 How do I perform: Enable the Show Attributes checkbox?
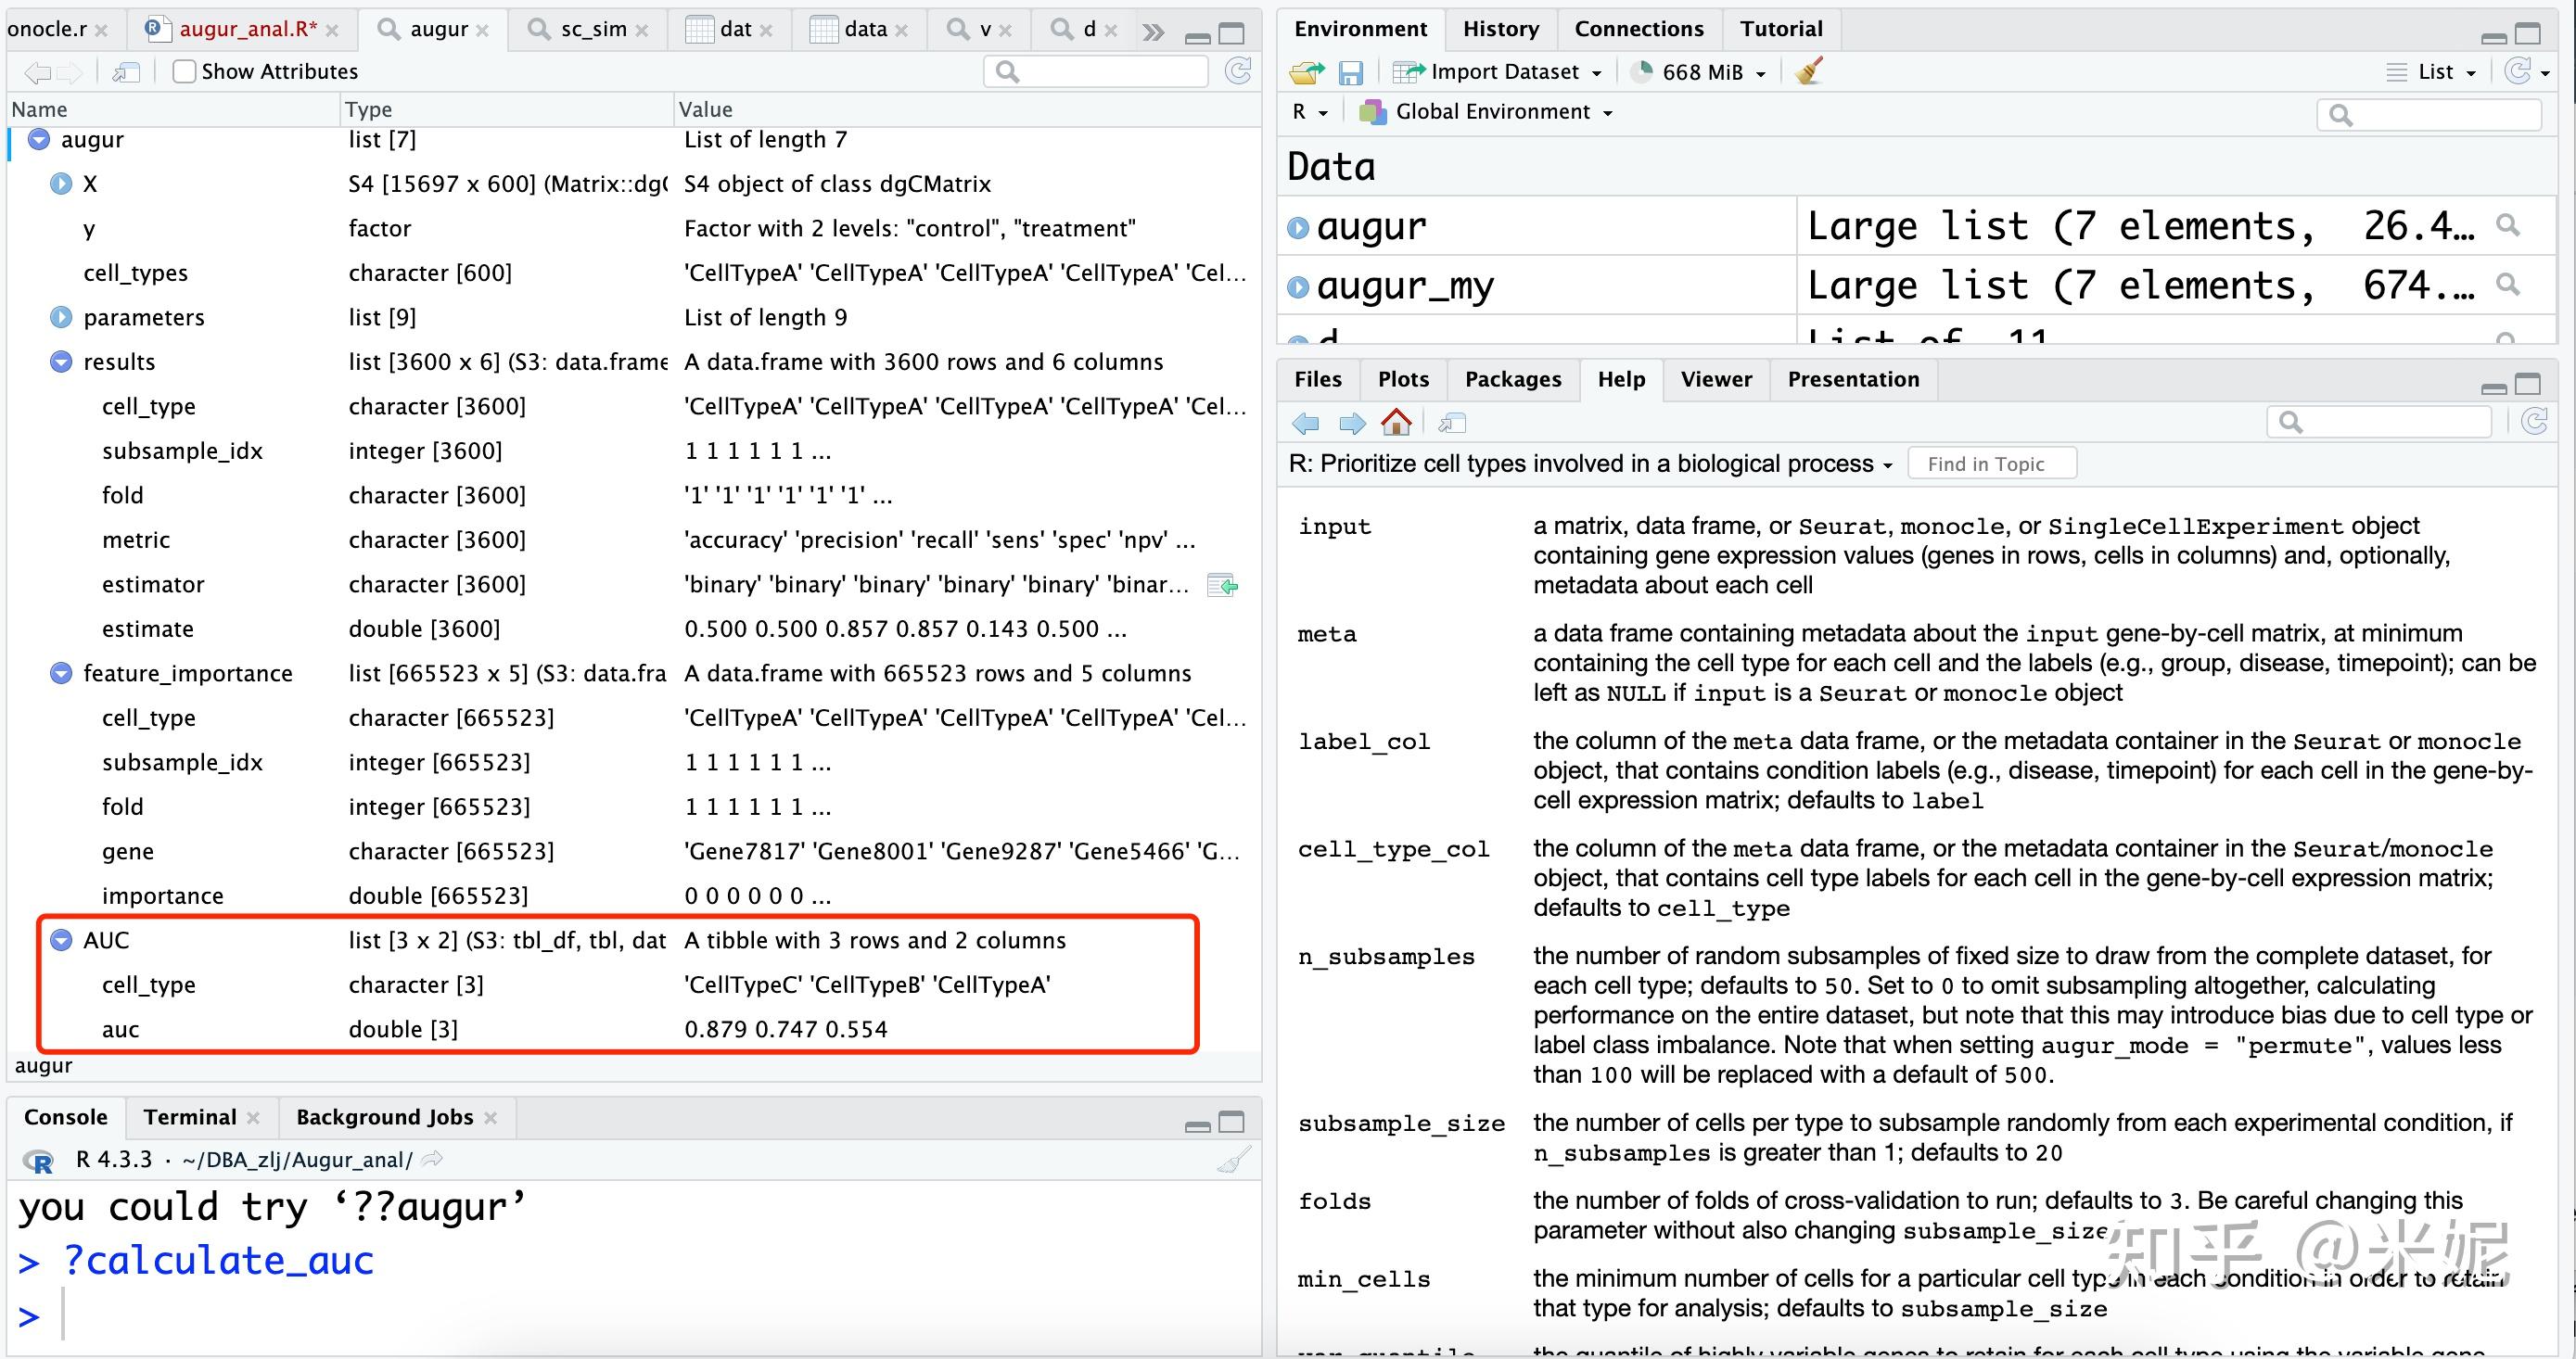184,71
